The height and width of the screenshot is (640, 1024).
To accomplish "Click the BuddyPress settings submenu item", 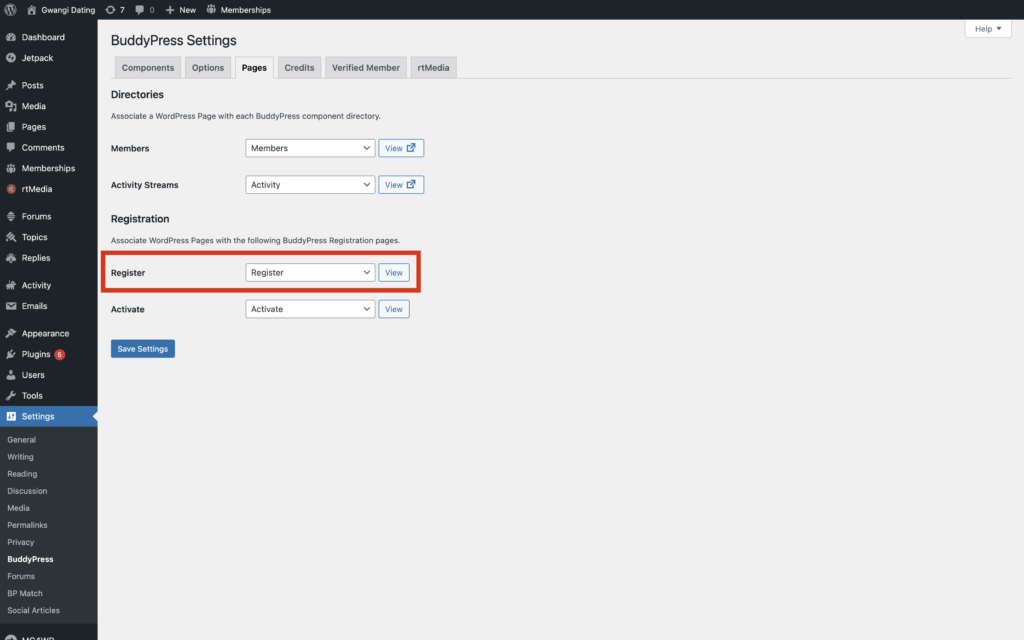I will (31, 559).
